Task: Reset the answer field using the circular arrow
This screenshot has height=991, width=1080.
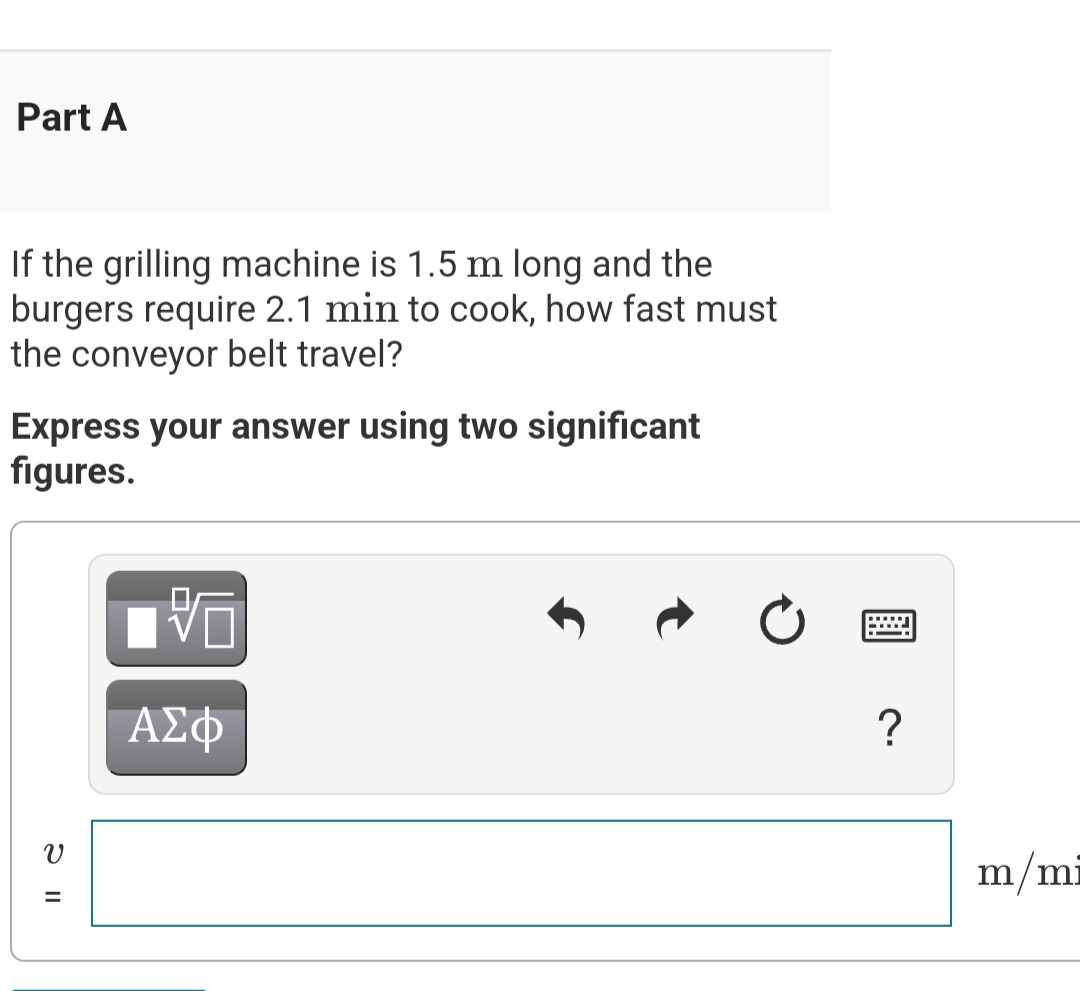Action: click(x=782, y=620)
